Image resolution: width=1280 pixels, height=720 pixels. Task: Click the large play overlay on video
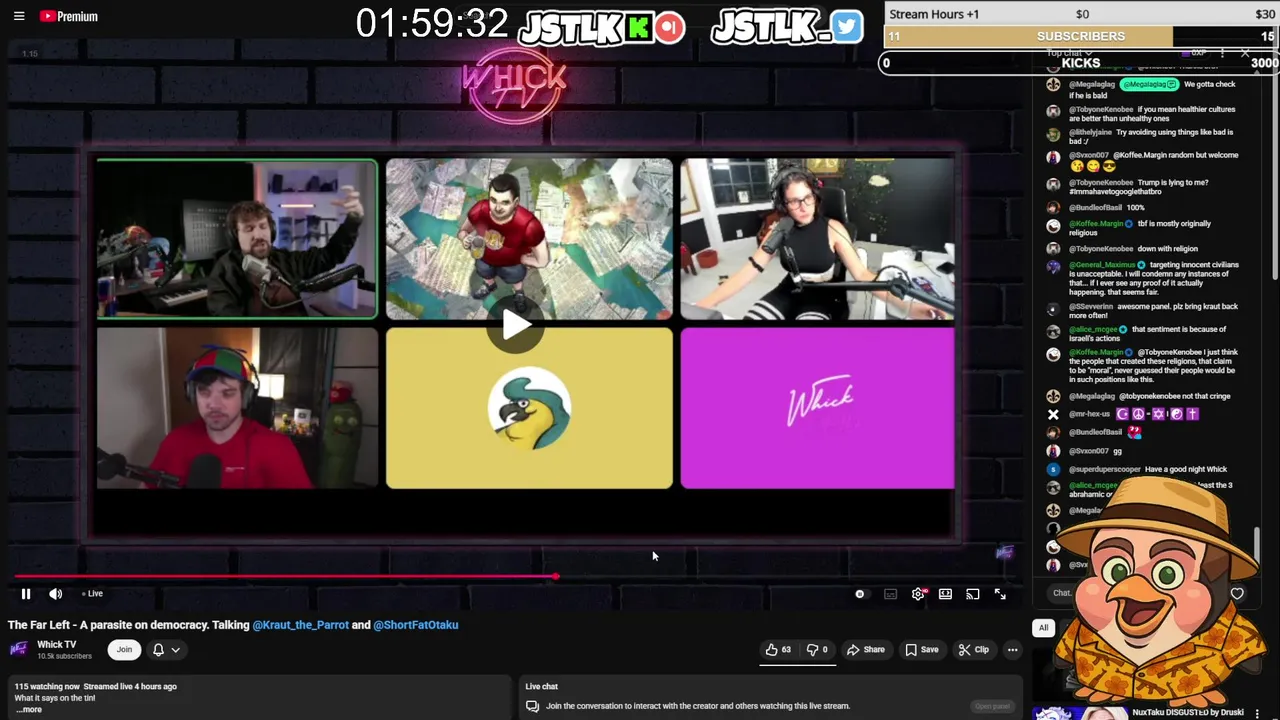(x=516, y=325)
